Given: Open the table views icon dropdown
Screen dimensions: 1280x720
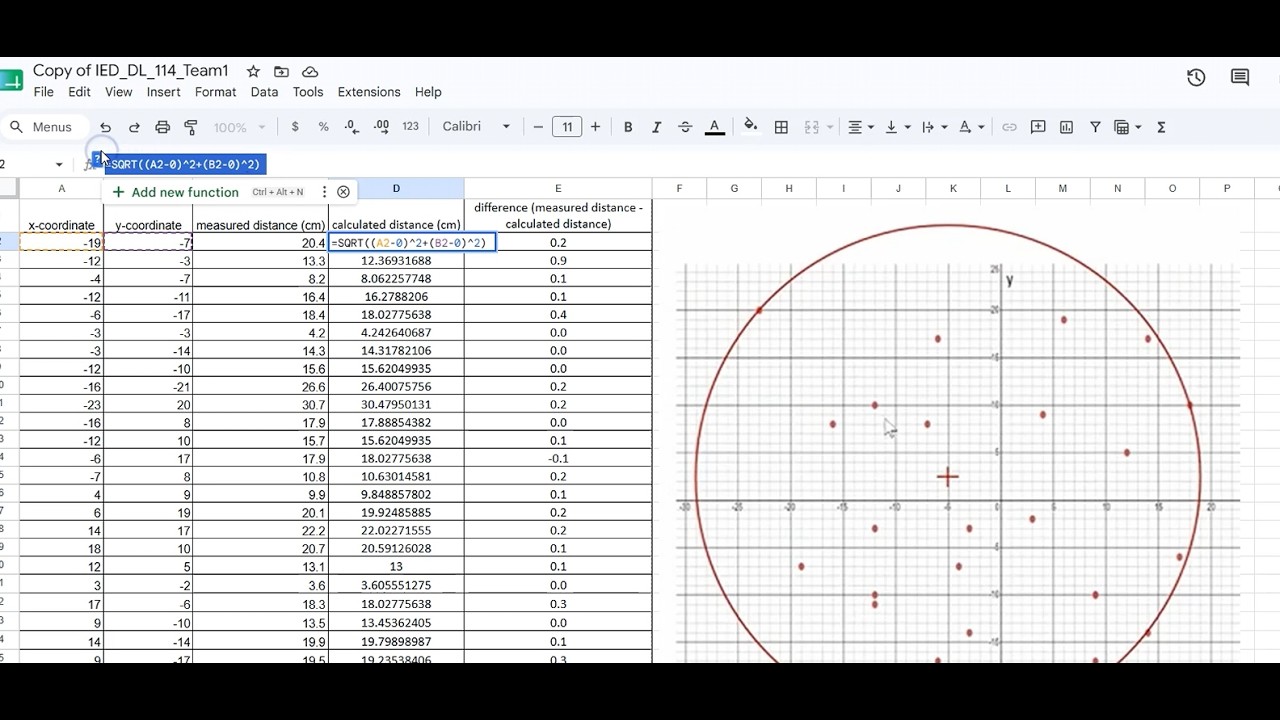Looking at the screenshot, I should (x=1128, y=127).
